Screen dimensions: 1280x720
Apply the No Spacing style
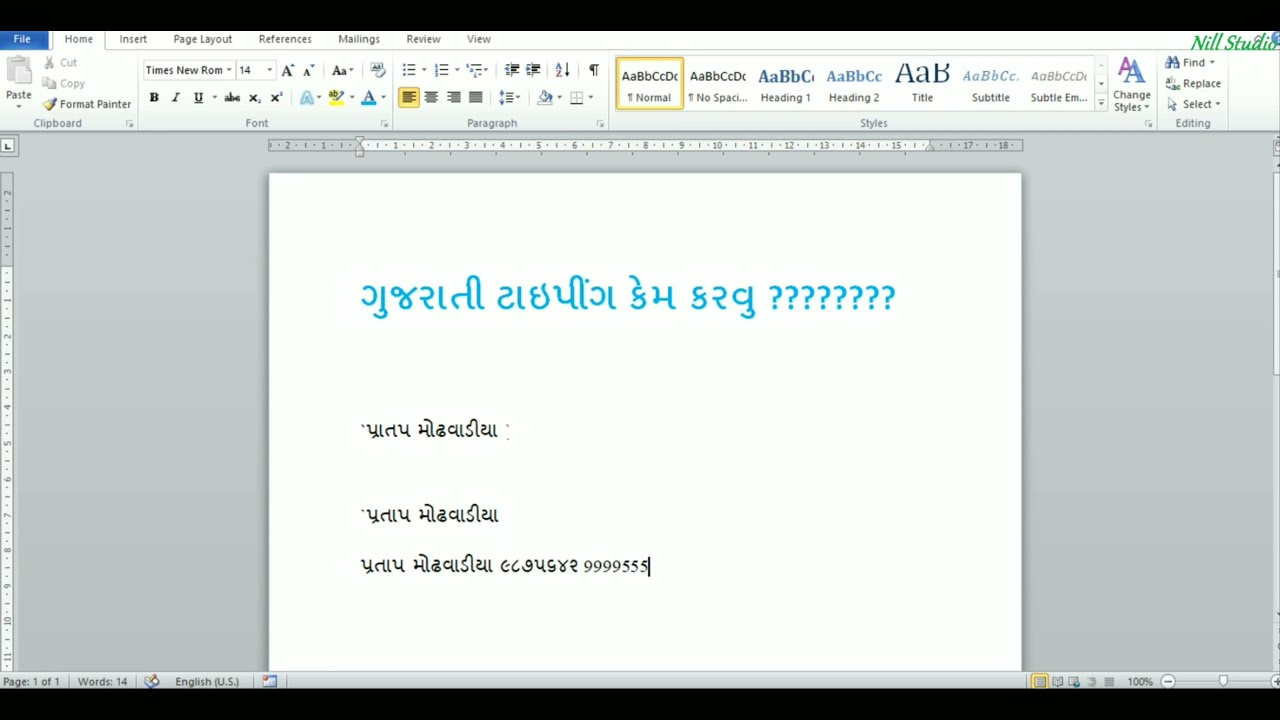(718, 84)
